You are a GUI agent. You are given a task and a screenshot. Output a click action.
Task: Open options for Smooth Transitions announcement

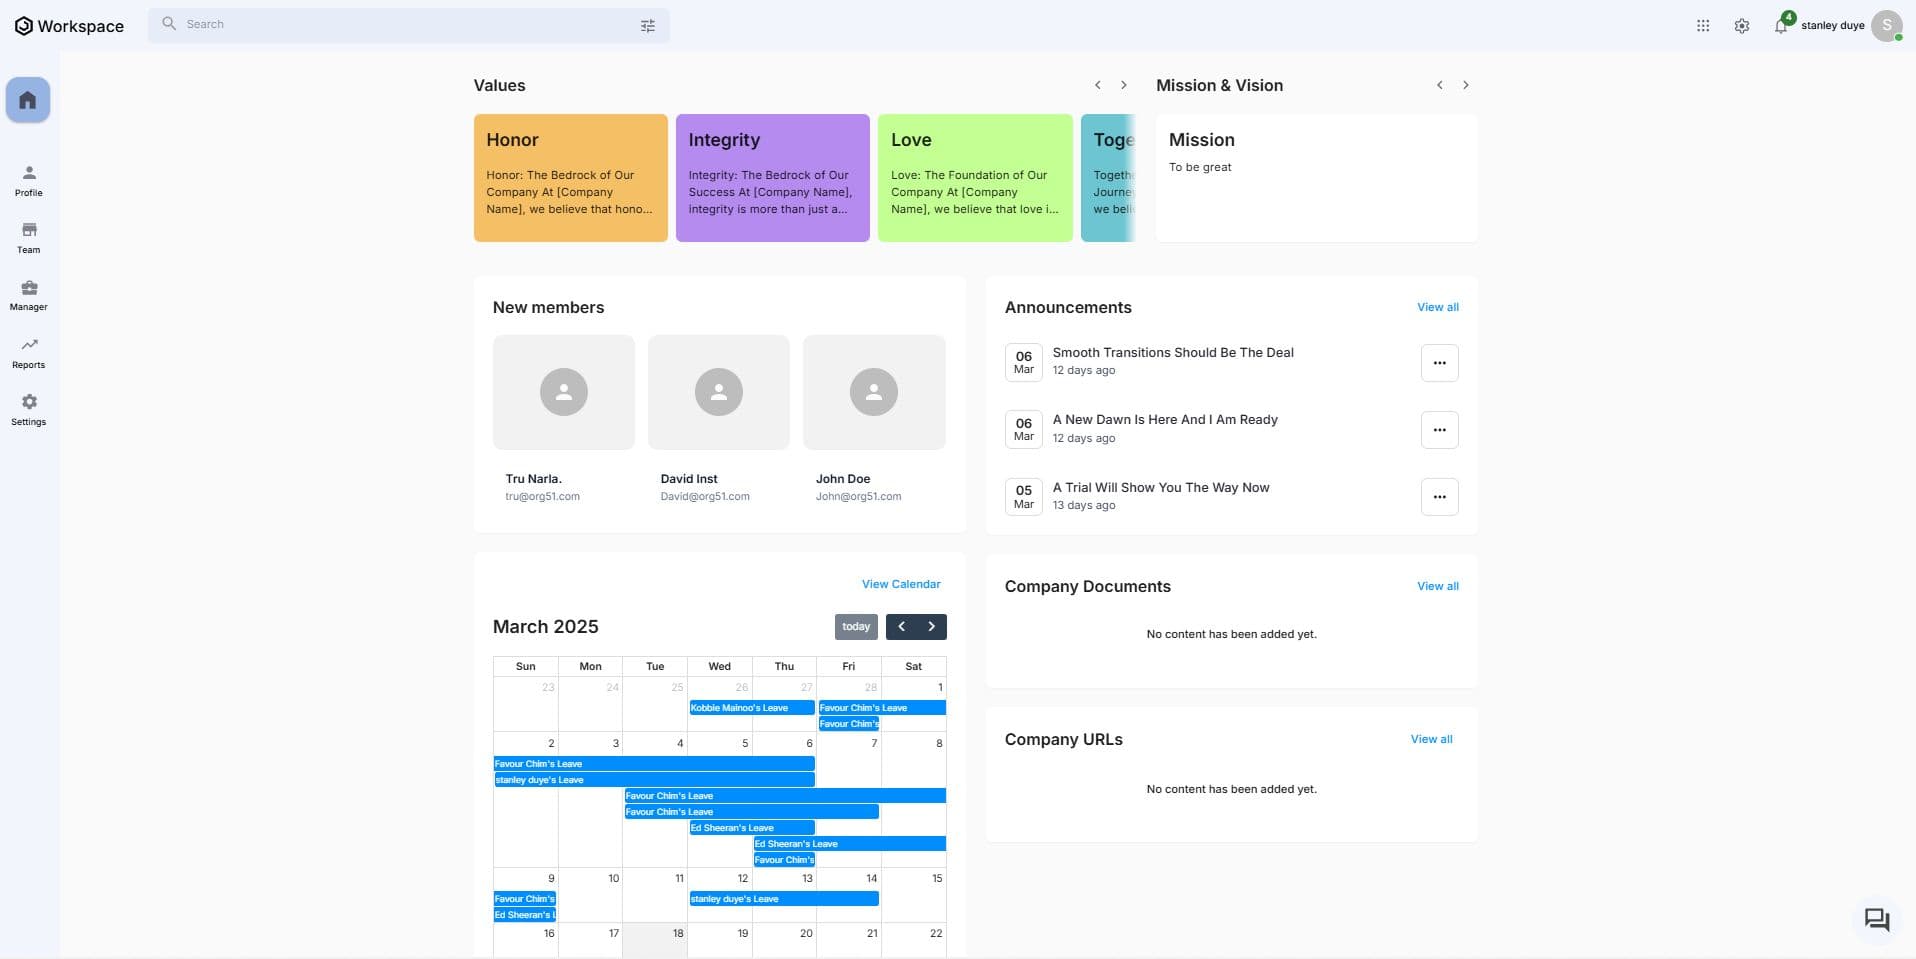pos(1440,363)
